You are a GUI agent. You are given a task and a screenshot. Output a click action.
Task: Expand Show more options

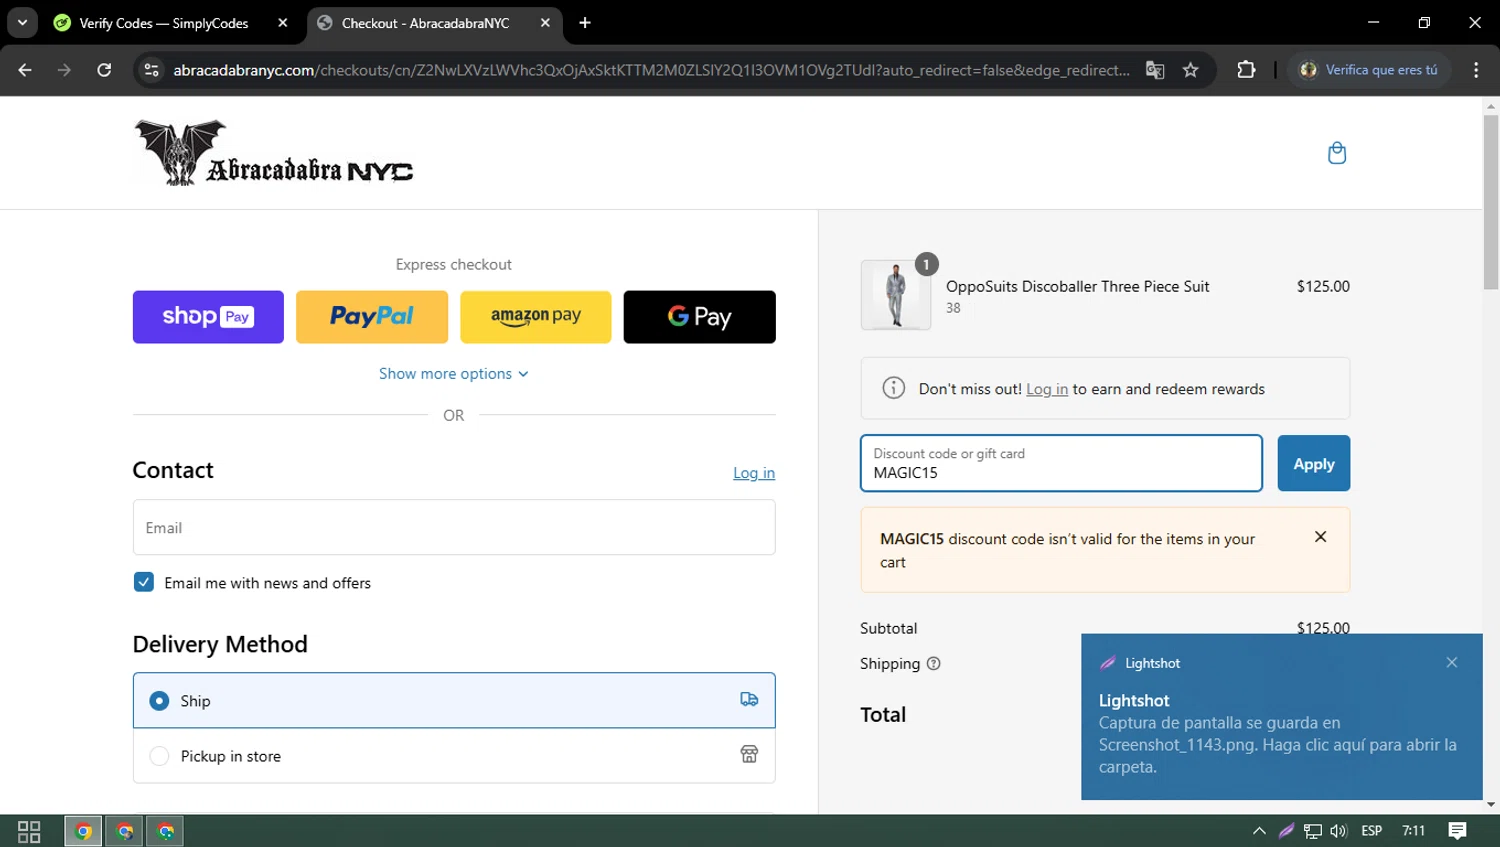(x=454, y=373)
